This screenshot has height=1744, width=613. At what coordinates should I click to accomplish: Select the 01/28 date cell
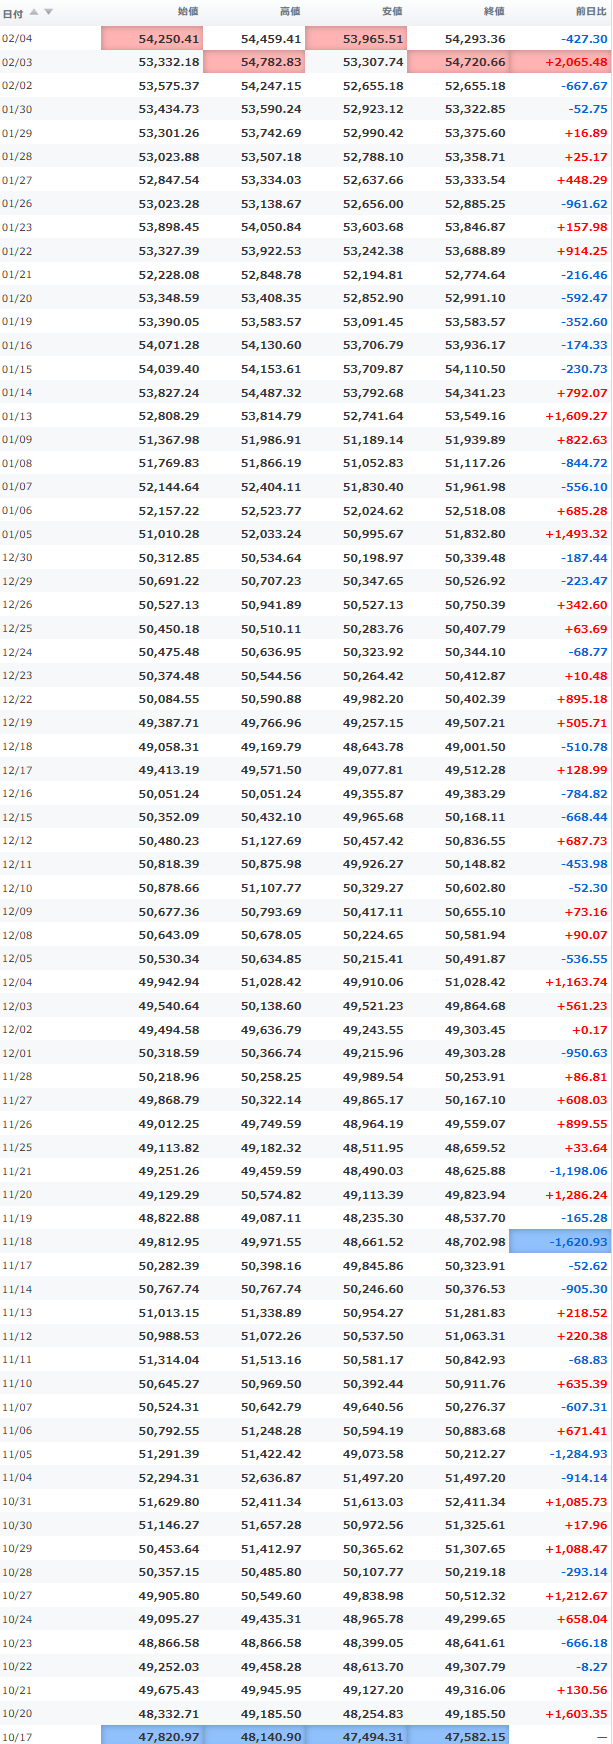pyautogui.click(x=17, y=157)
